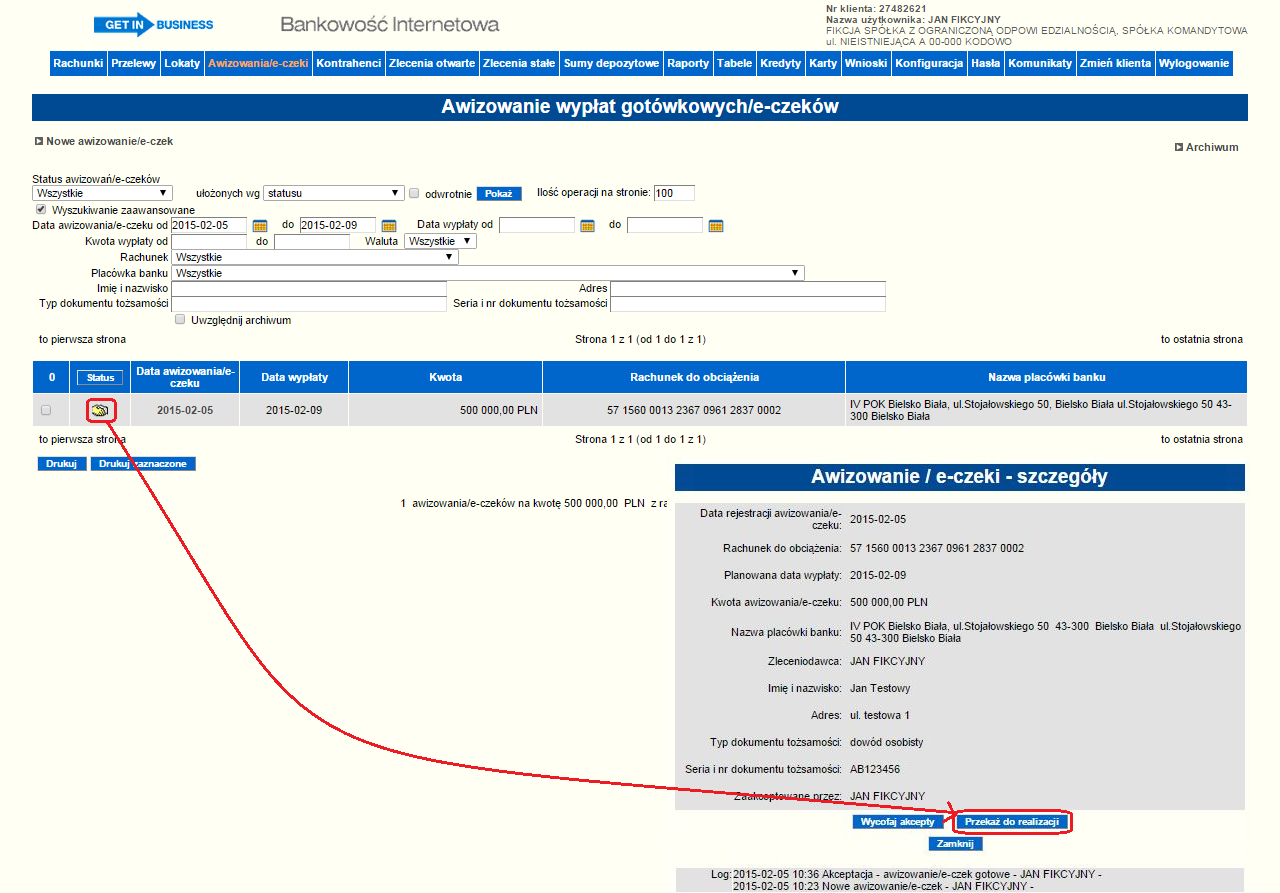The width and height of the screenshot is (1280, 893).
Task: Click Wycofaj akcepty button
Action: tap(898, 822)
